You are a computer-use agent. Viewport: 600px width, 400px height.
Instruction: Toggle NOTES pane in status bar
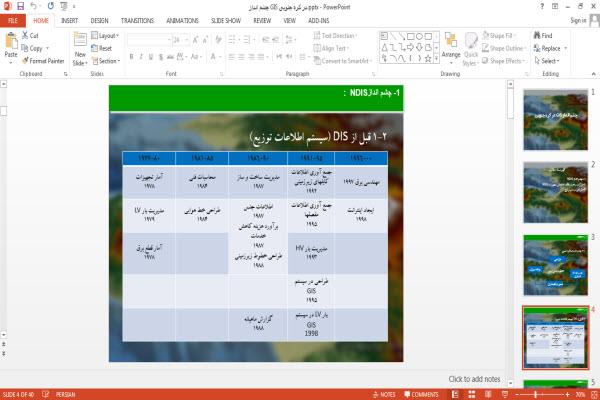[384, 394]
